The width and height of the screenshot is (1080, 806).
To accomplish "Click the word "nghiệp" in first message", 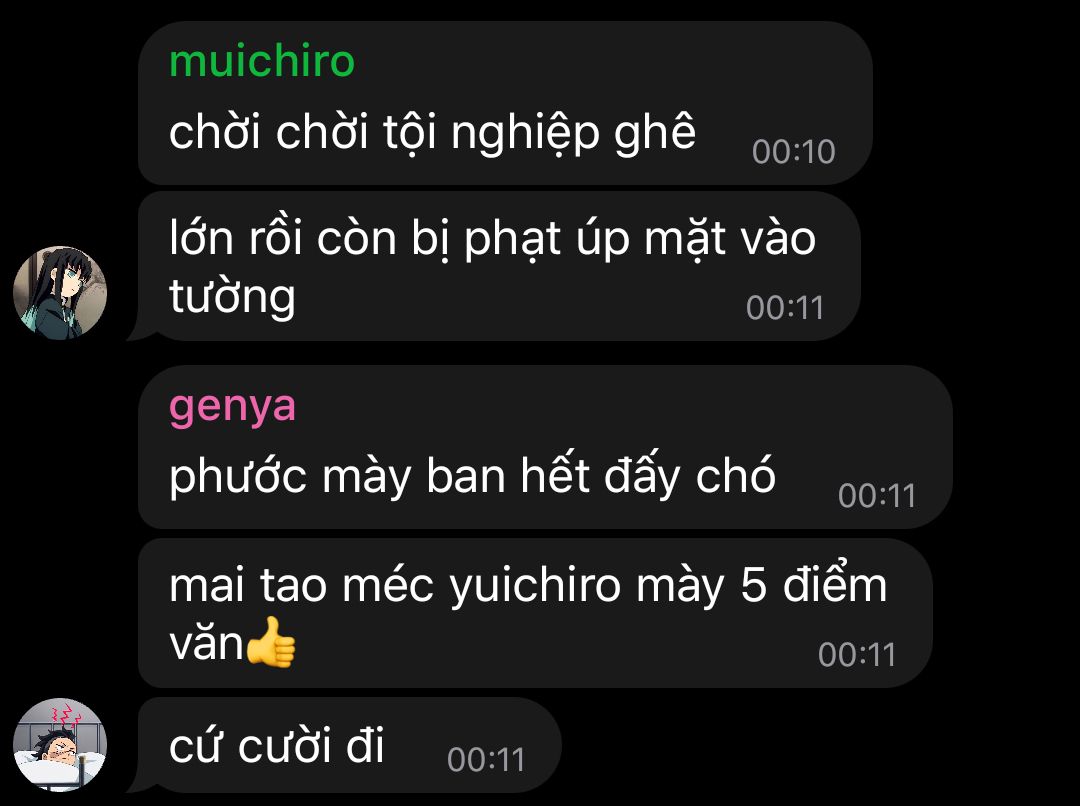I will pyautogui.click(x=525, y=134).
